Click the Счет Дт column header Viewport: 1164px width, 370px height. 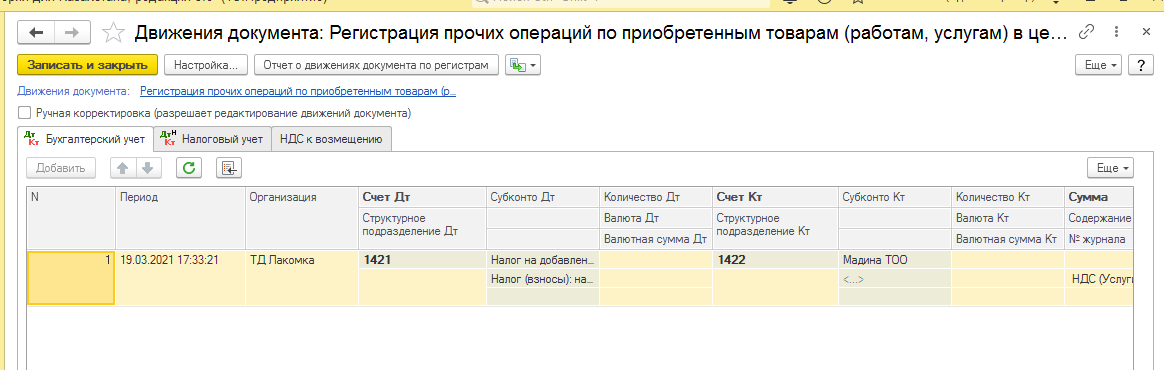(422, 198)
